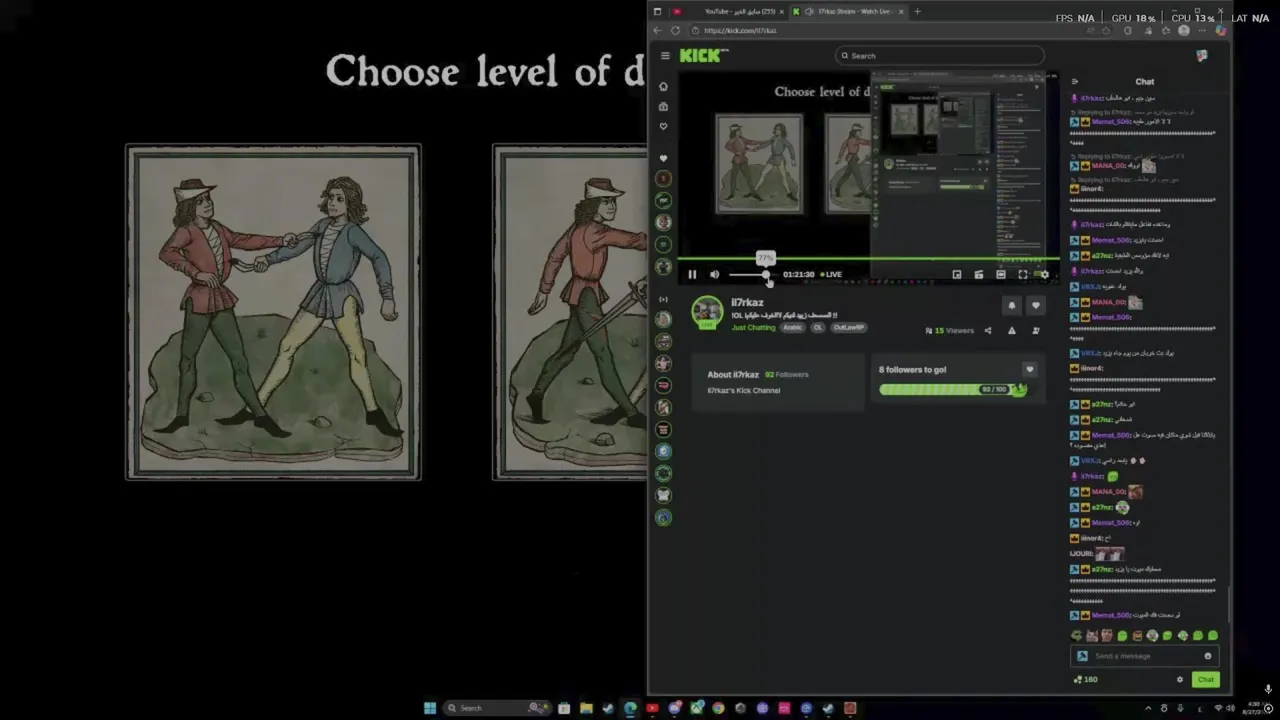Screen dimensions: 1280x720
Task: Open the Home icon in Kick sidebar
Action: click(x=663, y=87)
